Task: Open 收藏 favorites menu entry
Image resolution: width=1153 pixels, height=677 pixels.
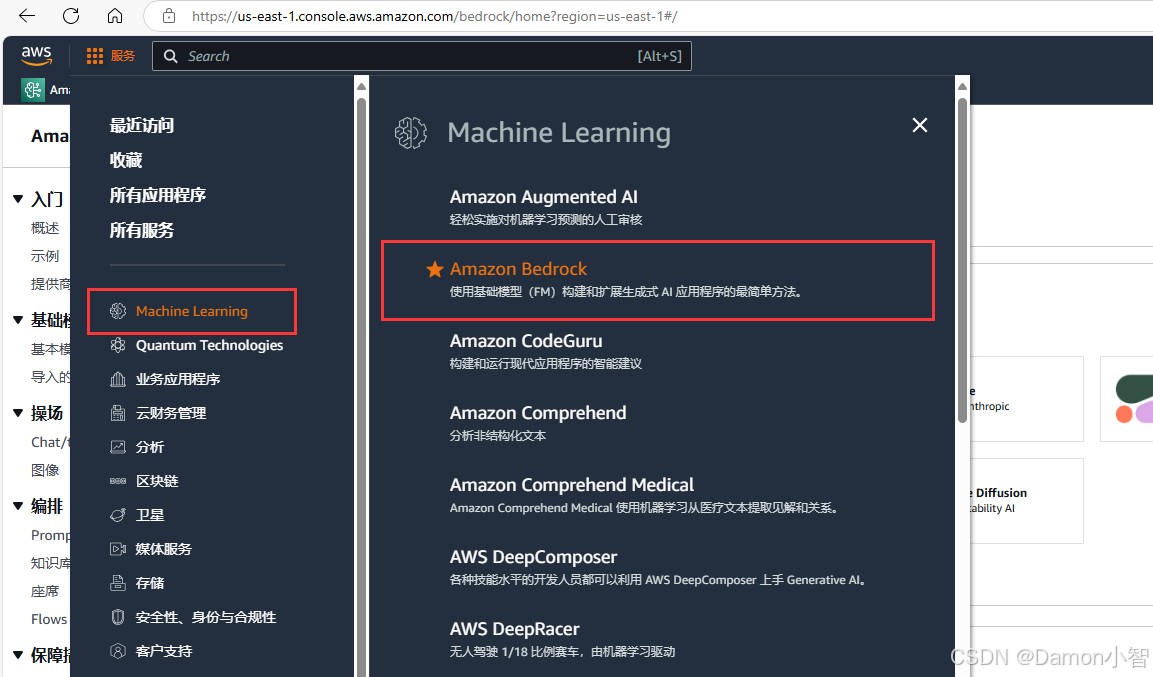Action: [126, 160]
